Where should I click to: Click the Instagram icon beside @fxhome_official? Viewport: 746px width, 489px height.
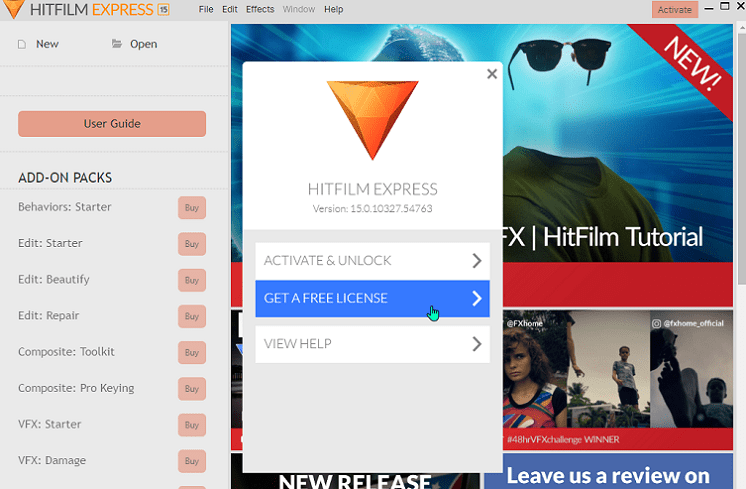(x=656, y=323)
